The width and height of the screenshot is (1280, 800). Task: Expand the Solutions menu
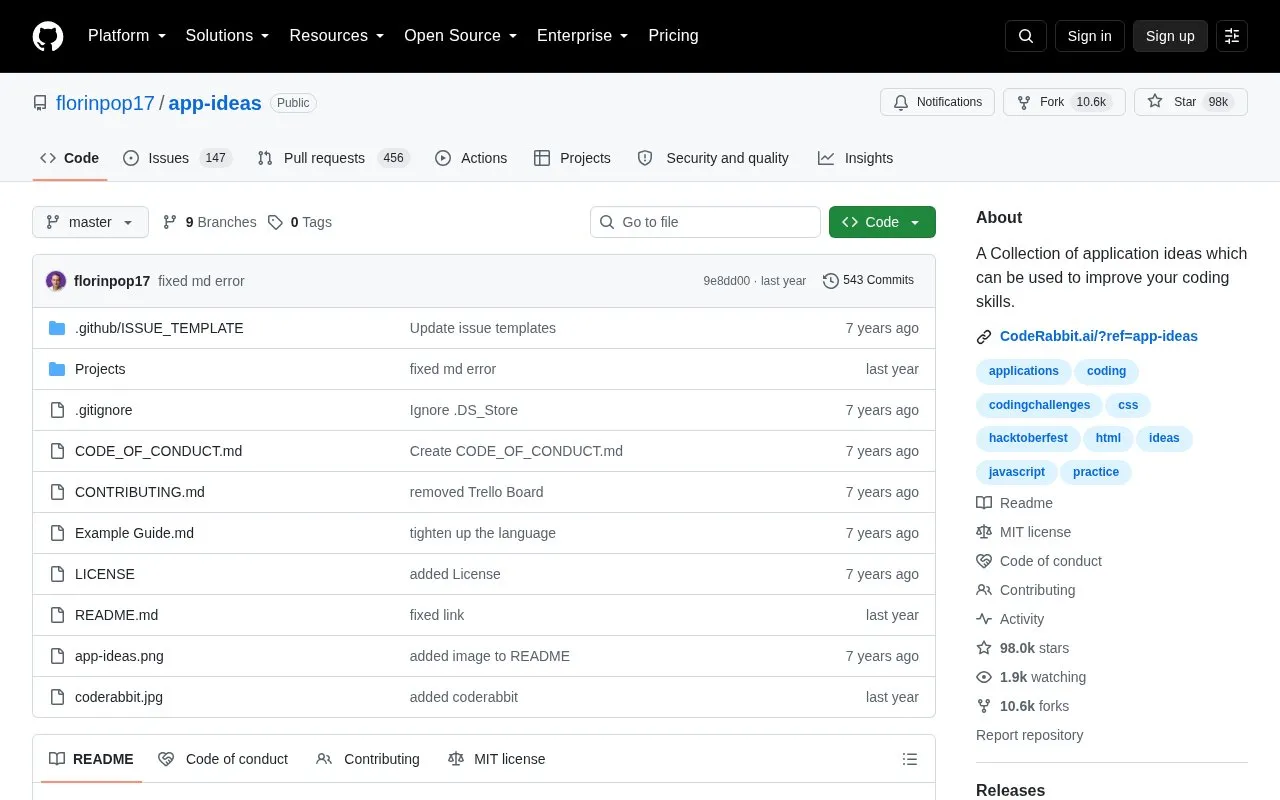228,36
